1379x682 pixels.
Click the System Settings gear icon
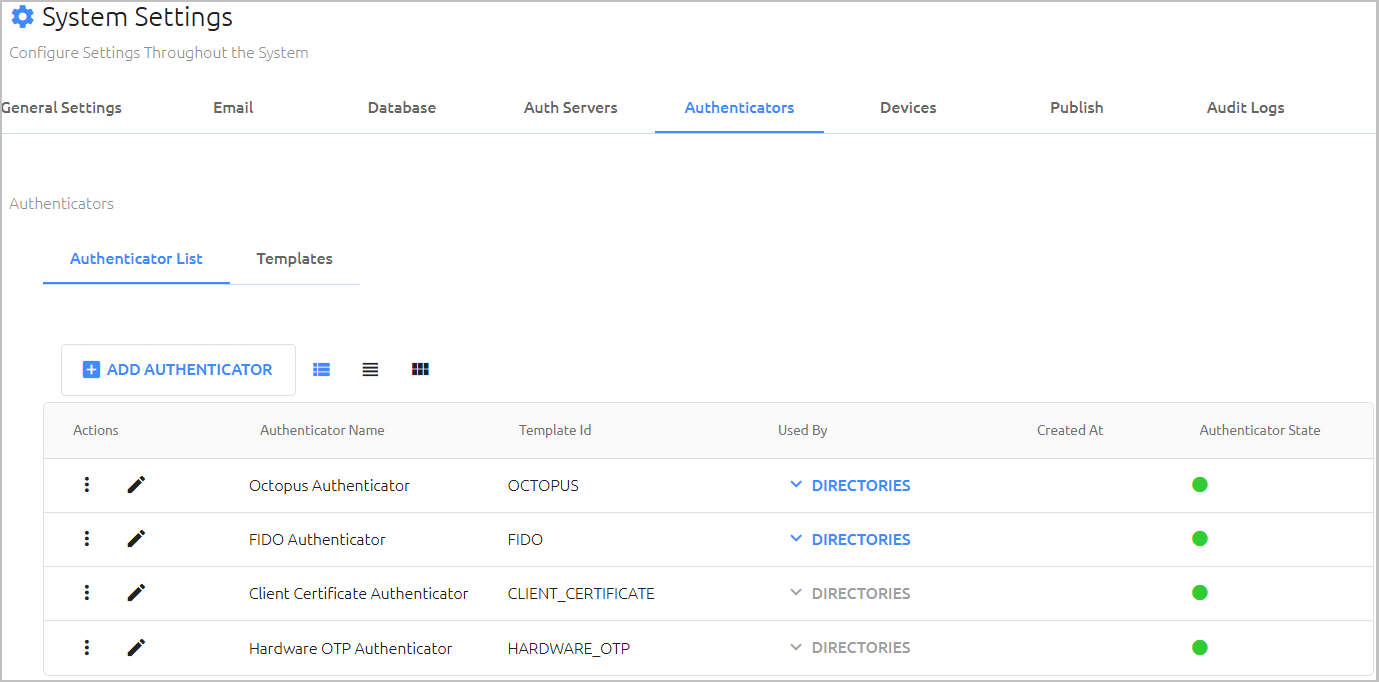(x=22, y=17)
